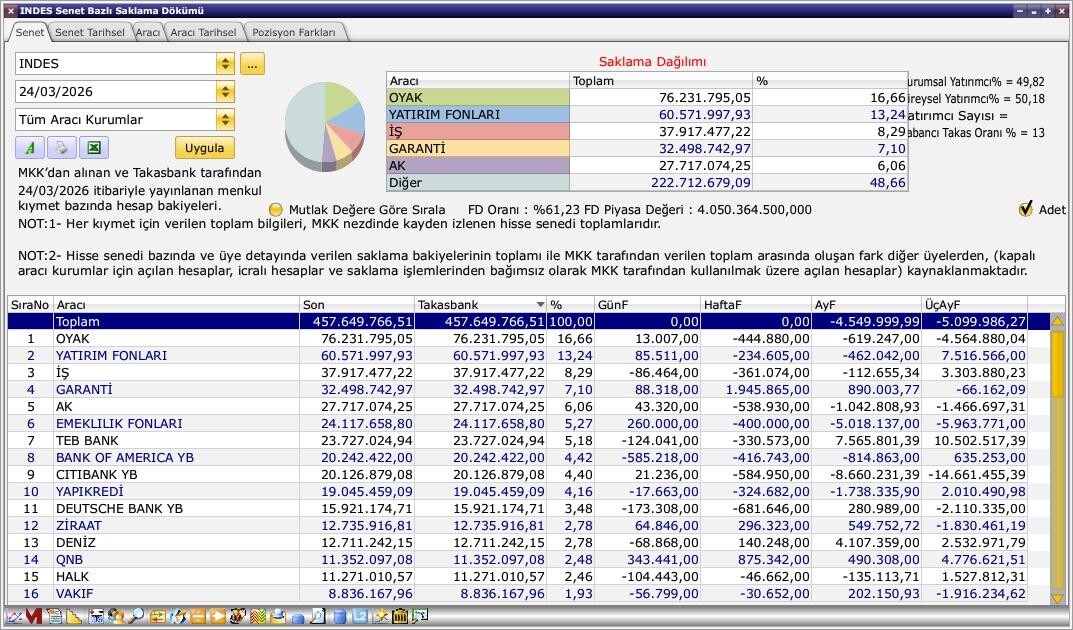The width and height of the screenshot is (1073, 630).
Task: Click the green font style icon
Action: pyautogui.click(x=30, y=148)
